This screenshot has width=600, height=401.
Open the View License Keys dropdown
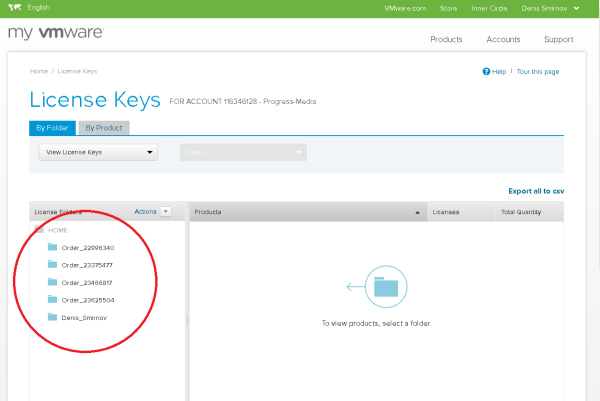pyautogui.click(x=98, y=152)
